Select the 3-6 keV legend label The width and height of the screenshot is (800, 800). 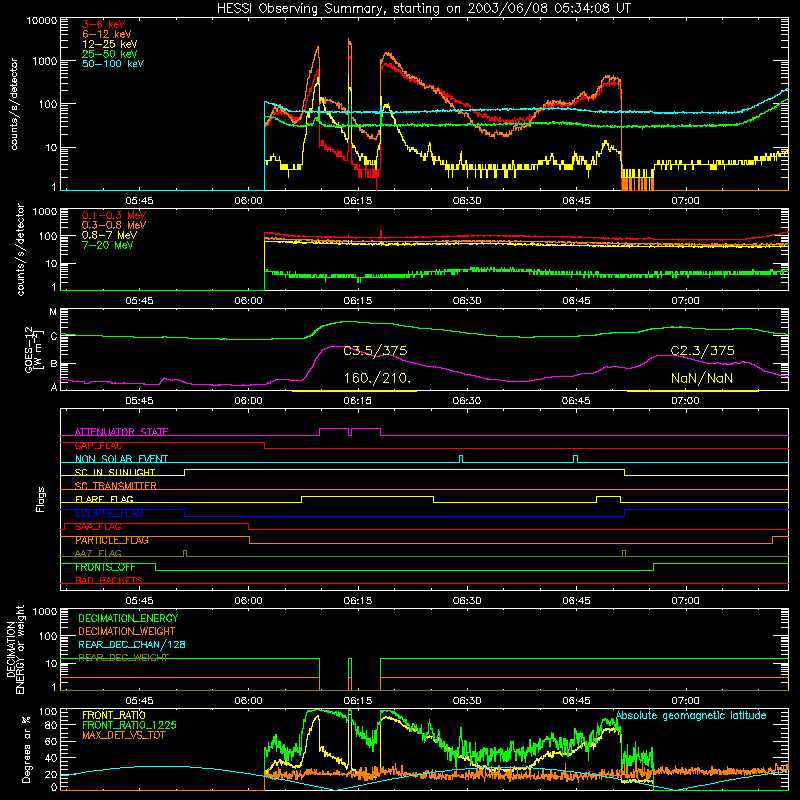104,24
